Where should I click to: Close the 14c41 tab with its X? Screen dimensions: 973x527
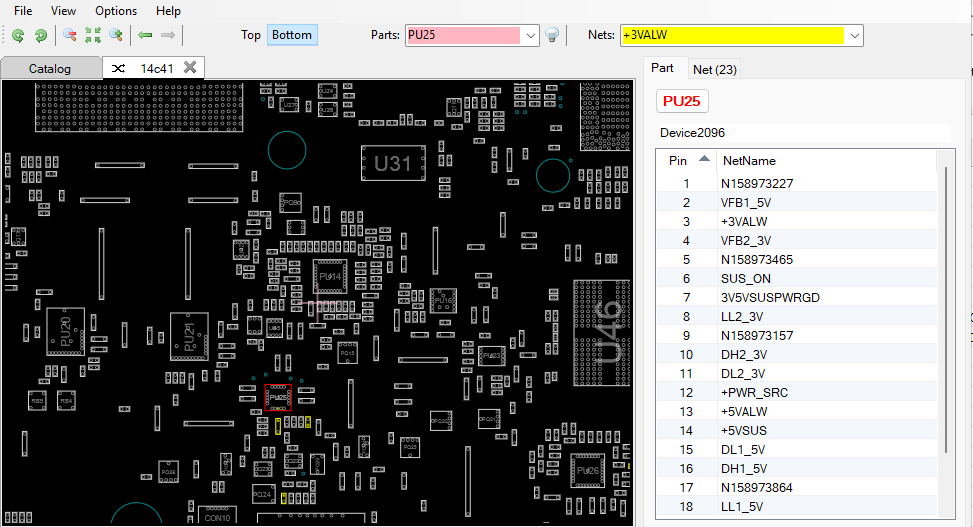pos(189,67)
